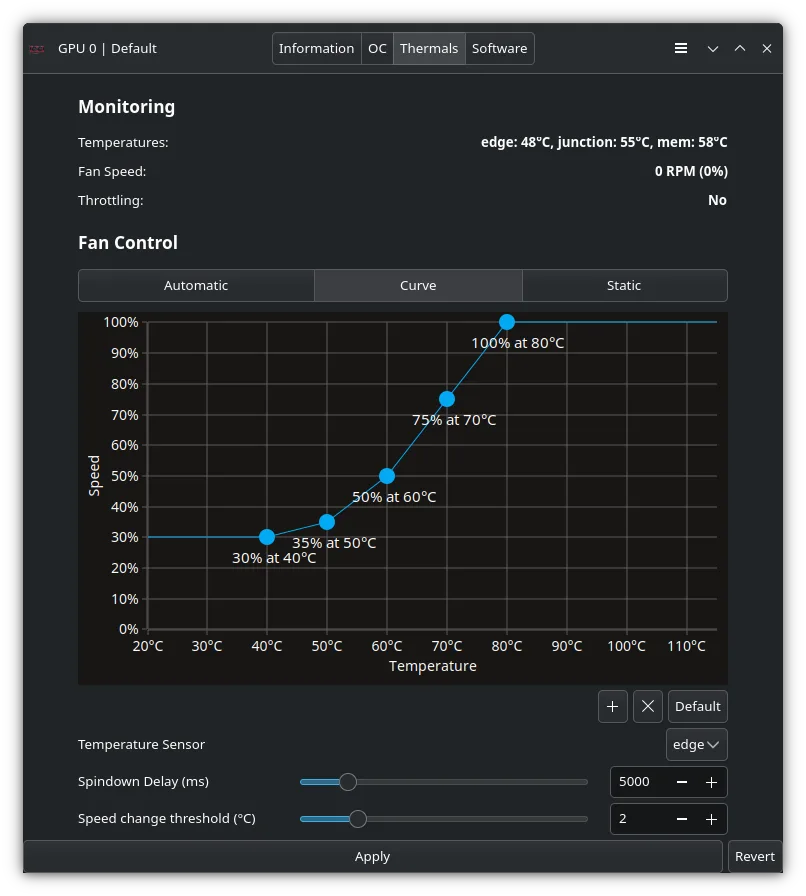Select Automatic fan control mode
Image resolution: width=806 pixels, height=896 pixels.
196,285
